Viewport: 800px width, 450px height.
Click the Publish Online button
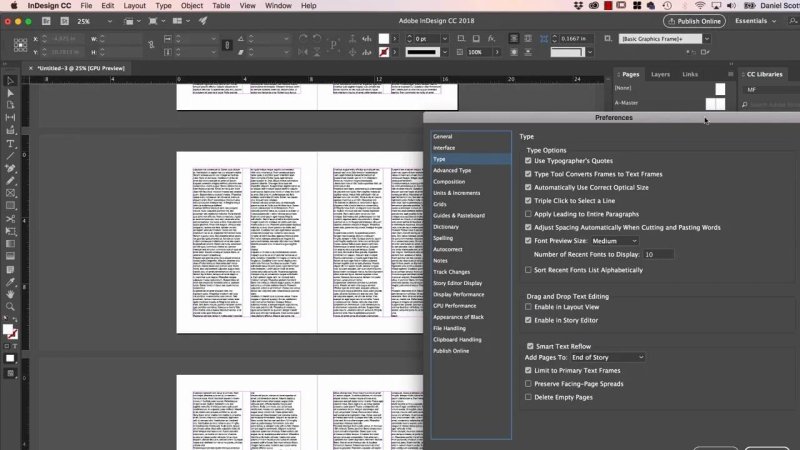coord(694,21)
